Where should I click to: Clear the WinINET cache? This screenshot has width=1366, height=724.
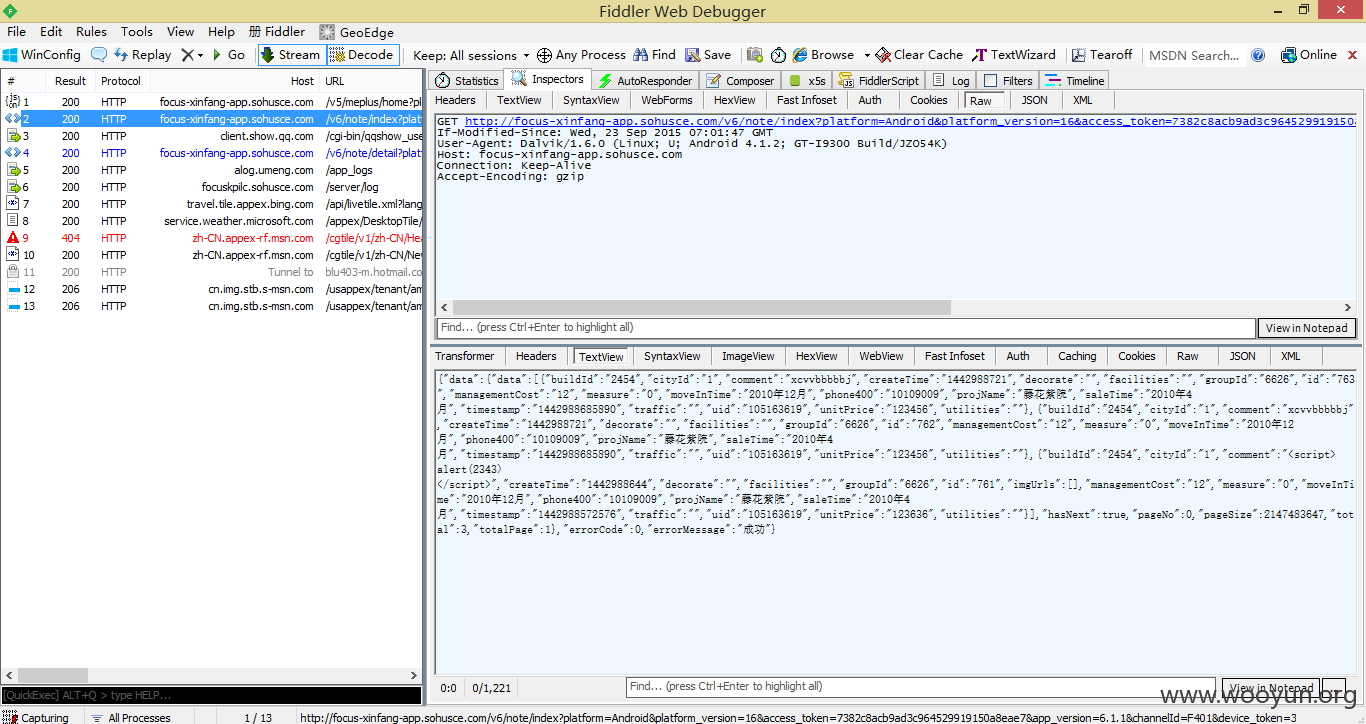919,55
